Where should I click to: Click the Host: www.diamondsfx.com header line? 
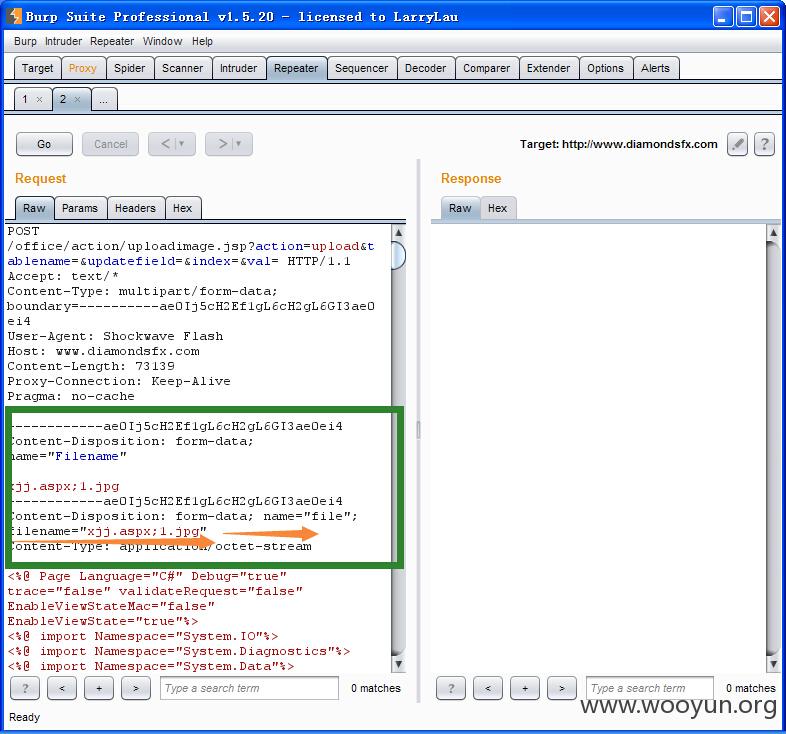103,351
